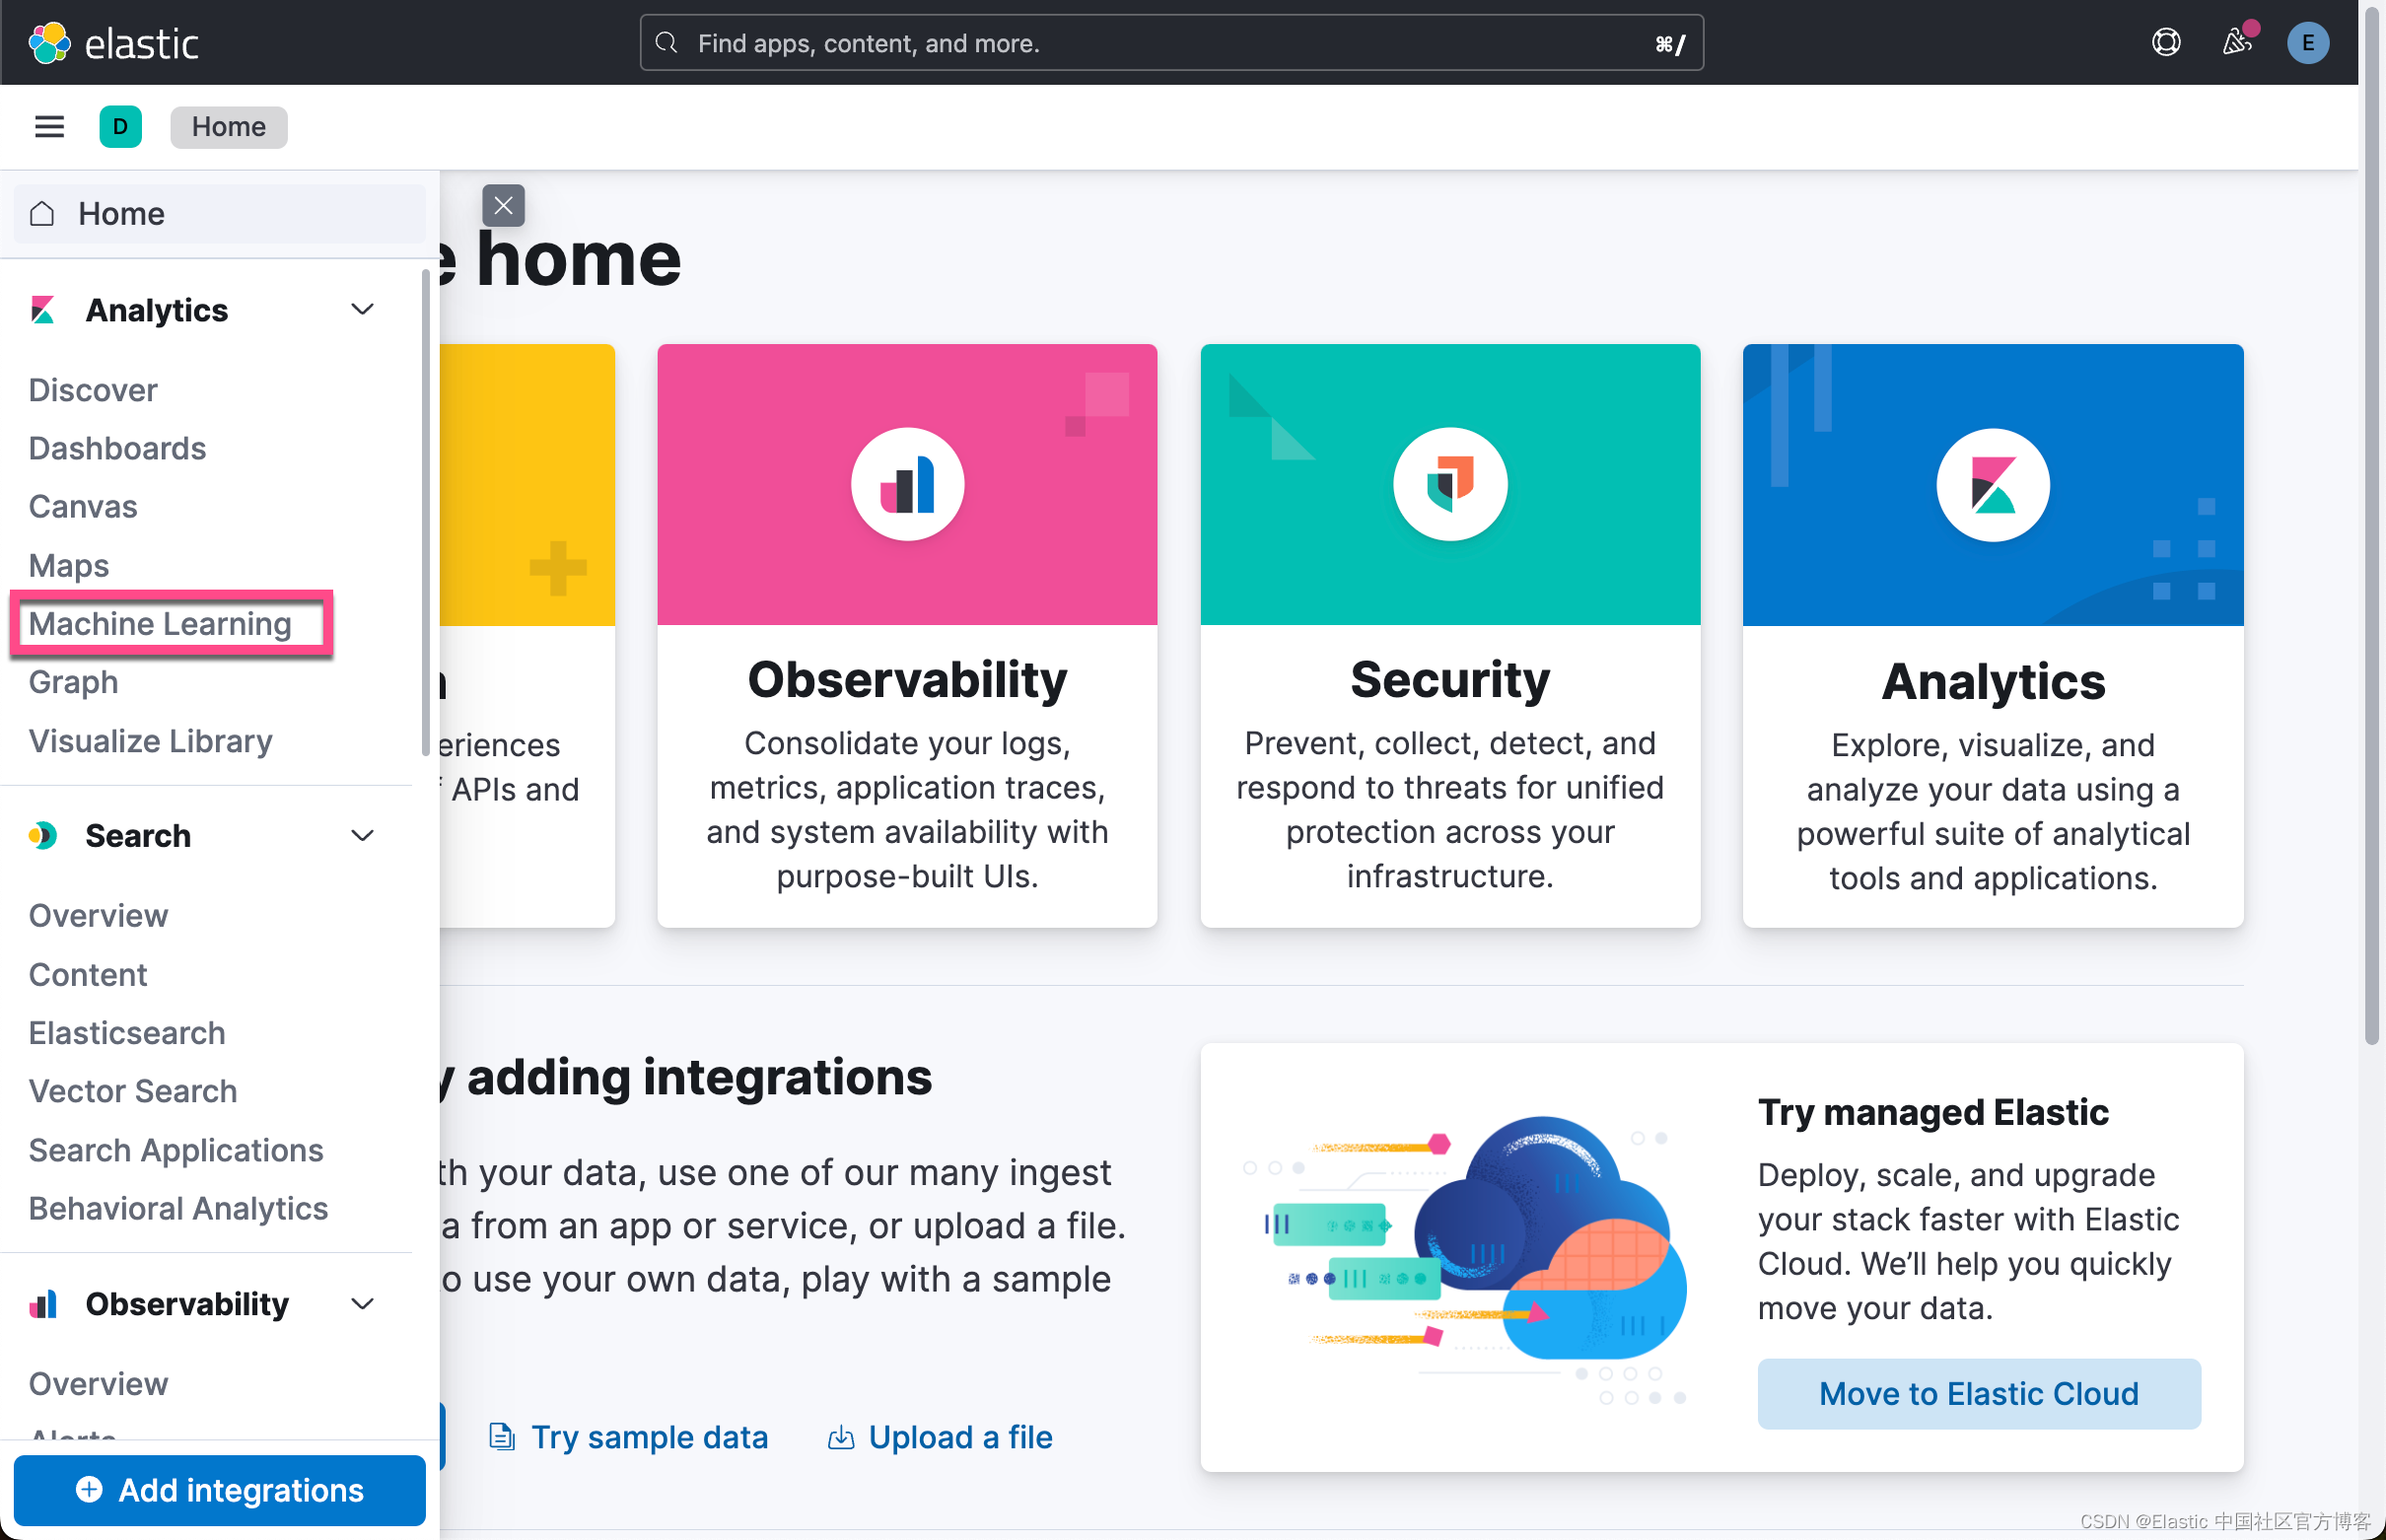The height and width of the screenshot is (1540, 2386).
Task: Collapse the Search section in the sidebar
Action: pos(362,835)
